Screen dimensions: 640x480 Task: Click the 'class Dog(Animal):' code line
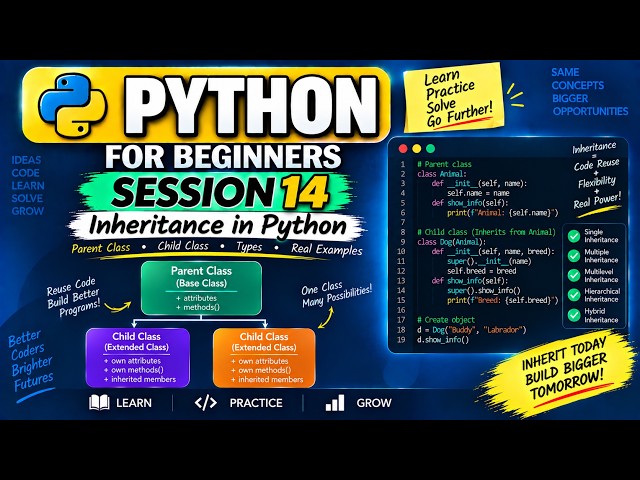[451, 242]
